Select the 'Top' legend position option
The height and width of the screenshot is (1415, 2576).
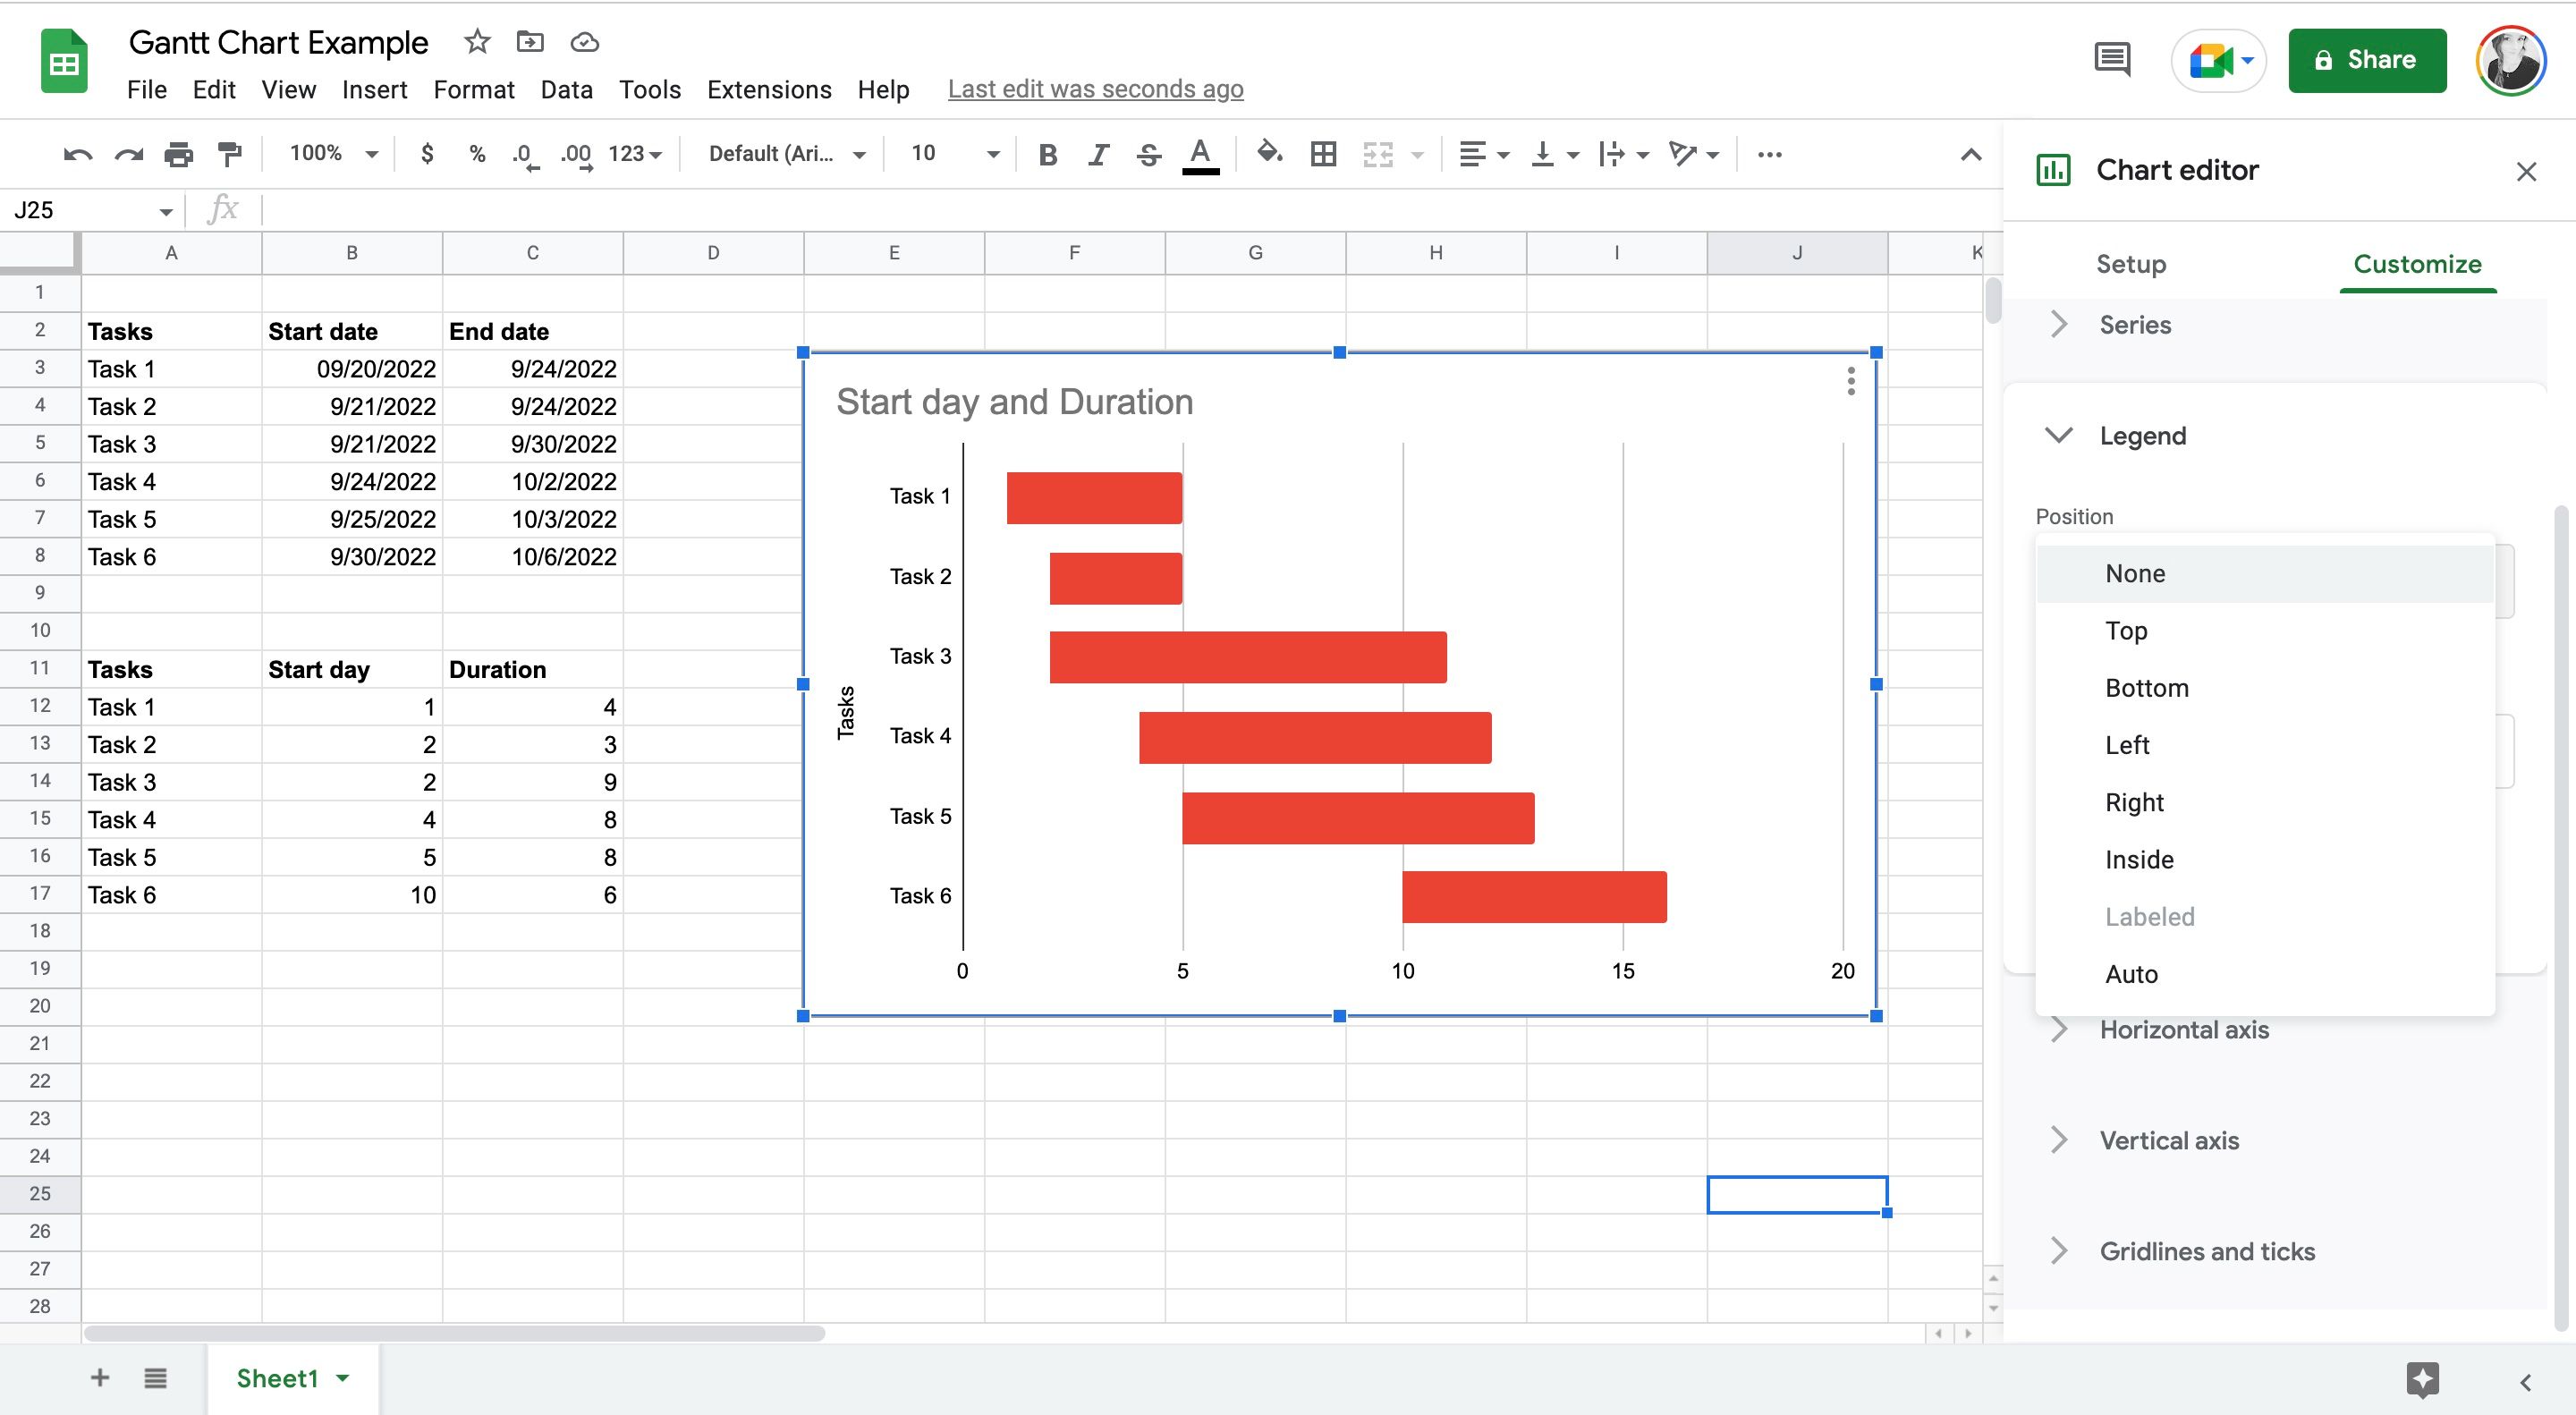(2127, 629)
